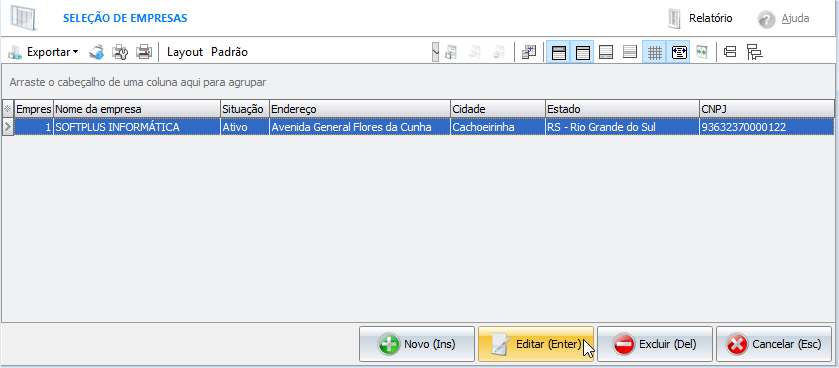The width and height of the screenshot is (839, 368).
Task: Click the best-fit columns icon with green arrows
Action: pos(701,52)
